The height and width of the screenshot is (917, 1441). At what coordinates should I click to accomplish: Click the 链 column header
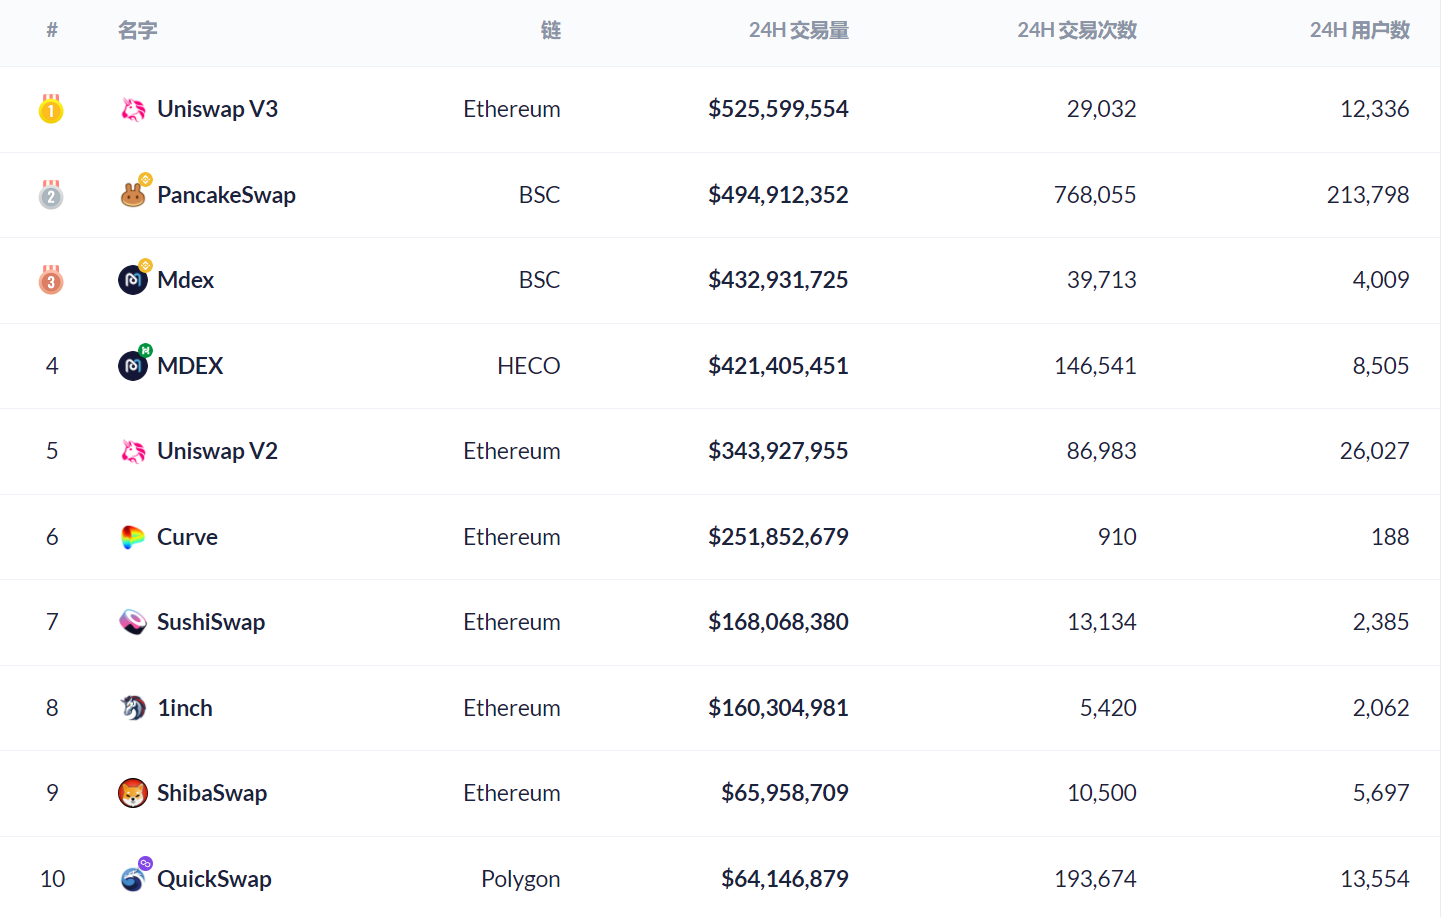click(x=550, y=31)
